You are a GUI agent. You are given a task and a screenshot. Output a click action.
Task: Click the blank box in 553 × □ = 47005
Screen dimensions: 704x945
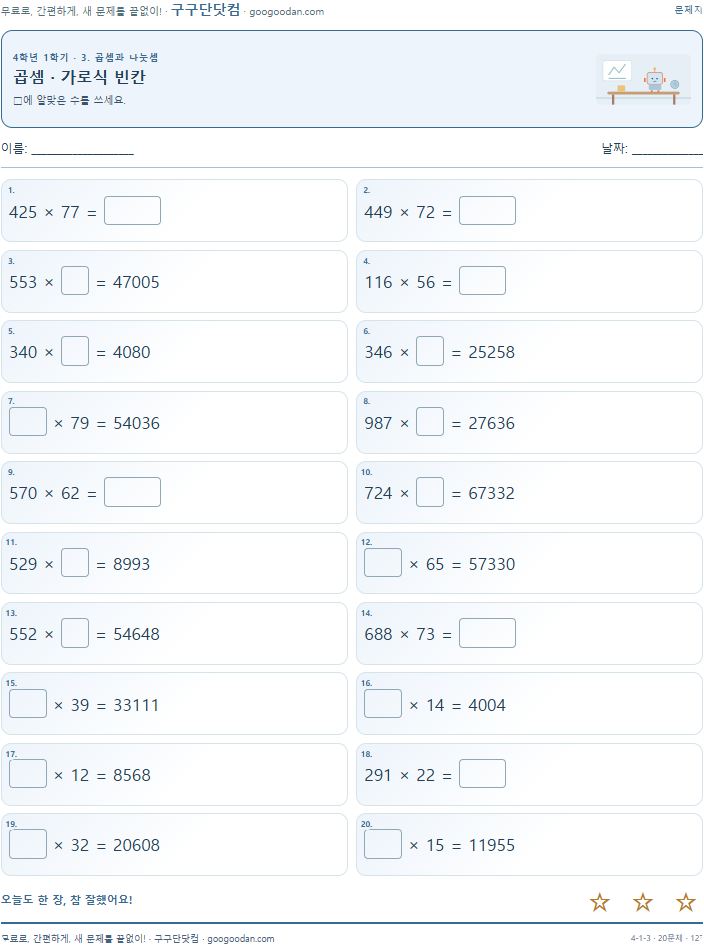[75, 281]
